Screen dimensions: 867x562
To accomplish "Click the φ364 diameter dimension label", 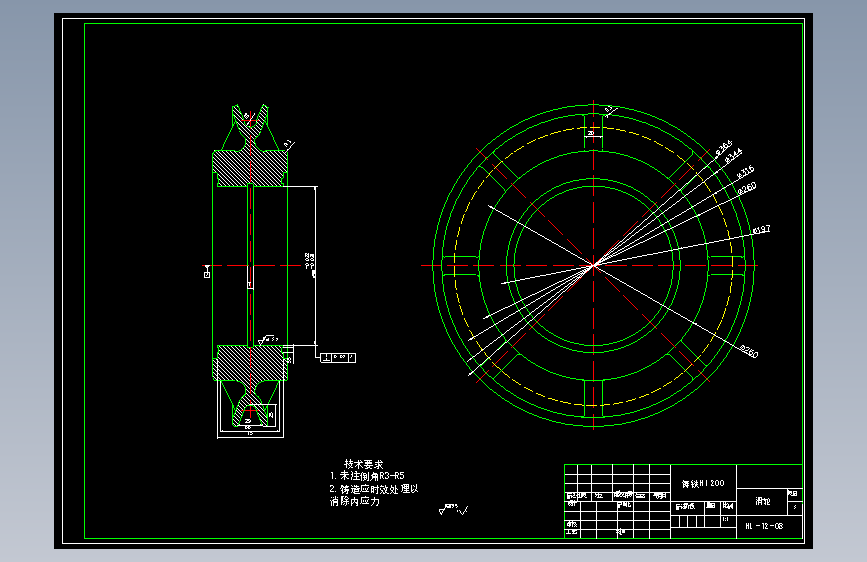I will coord(723,148).
